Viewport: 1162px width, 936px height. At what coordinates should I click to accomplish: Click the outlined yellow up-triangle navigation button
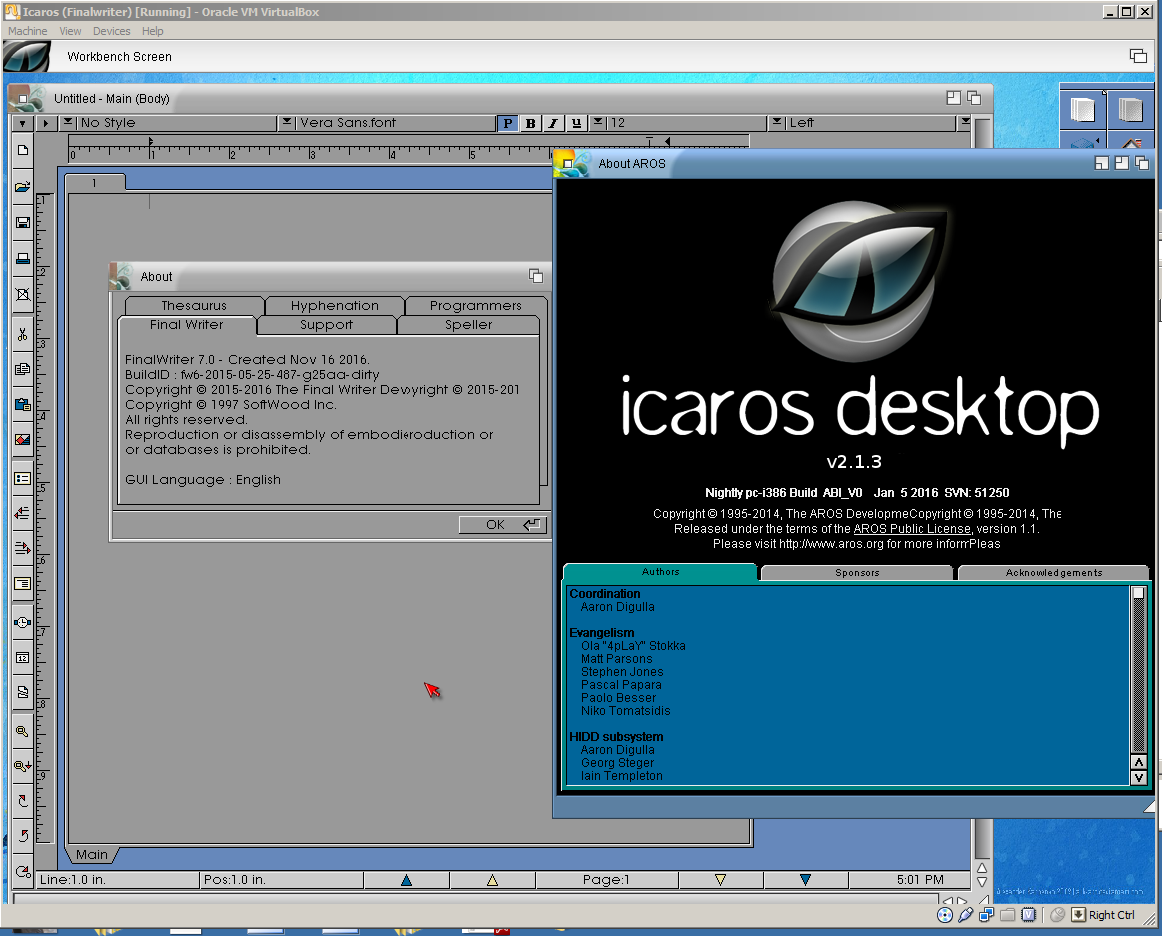[492, 880]
